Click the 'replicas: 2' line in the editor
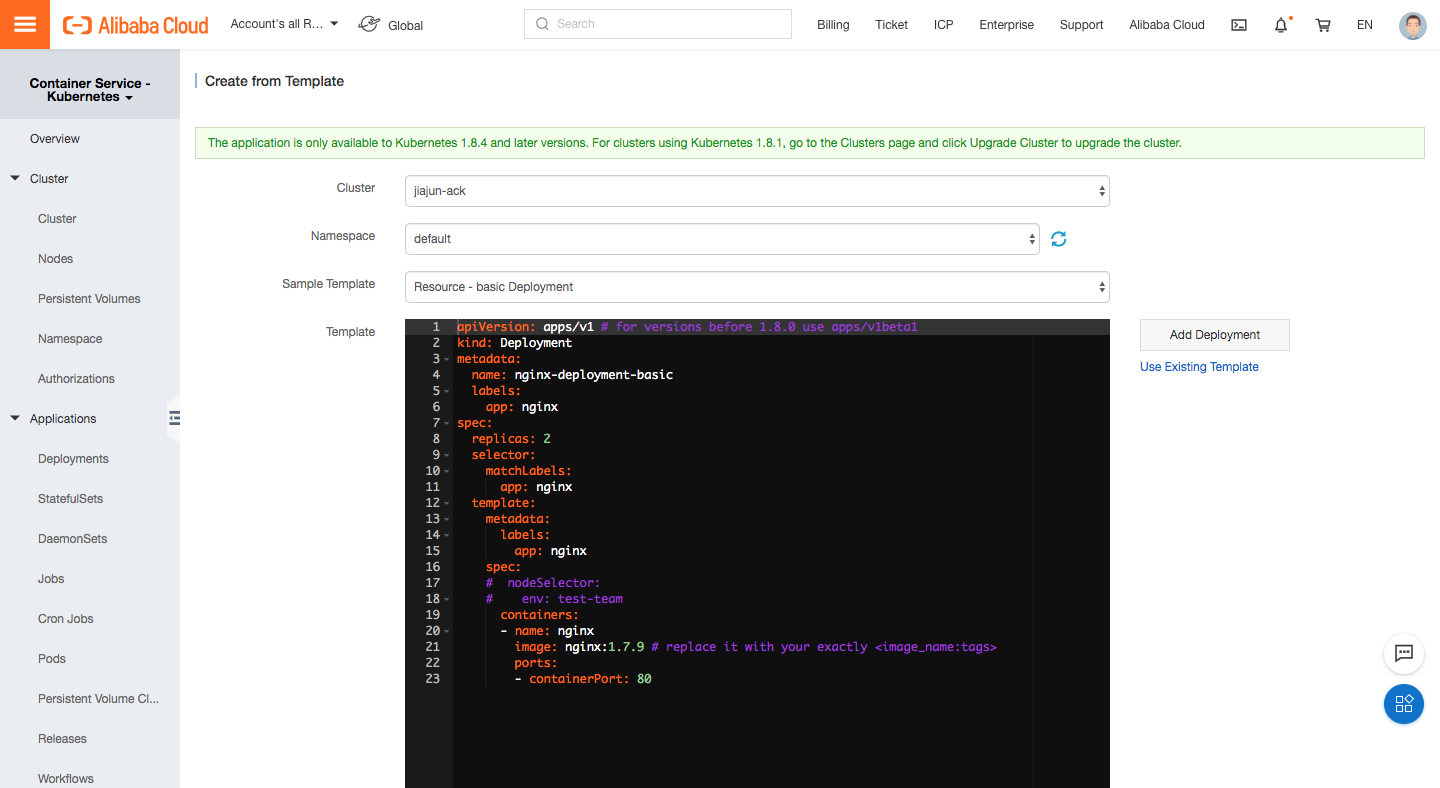 point(511,439)
